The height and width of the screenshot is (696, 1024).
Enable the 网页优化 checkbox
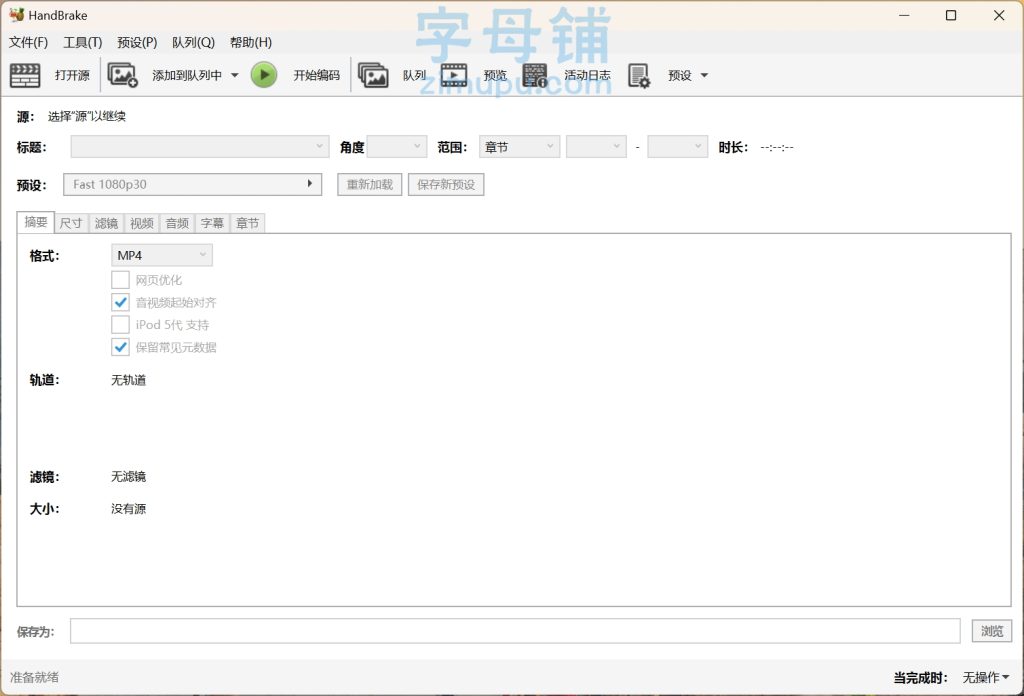(120, 280)
